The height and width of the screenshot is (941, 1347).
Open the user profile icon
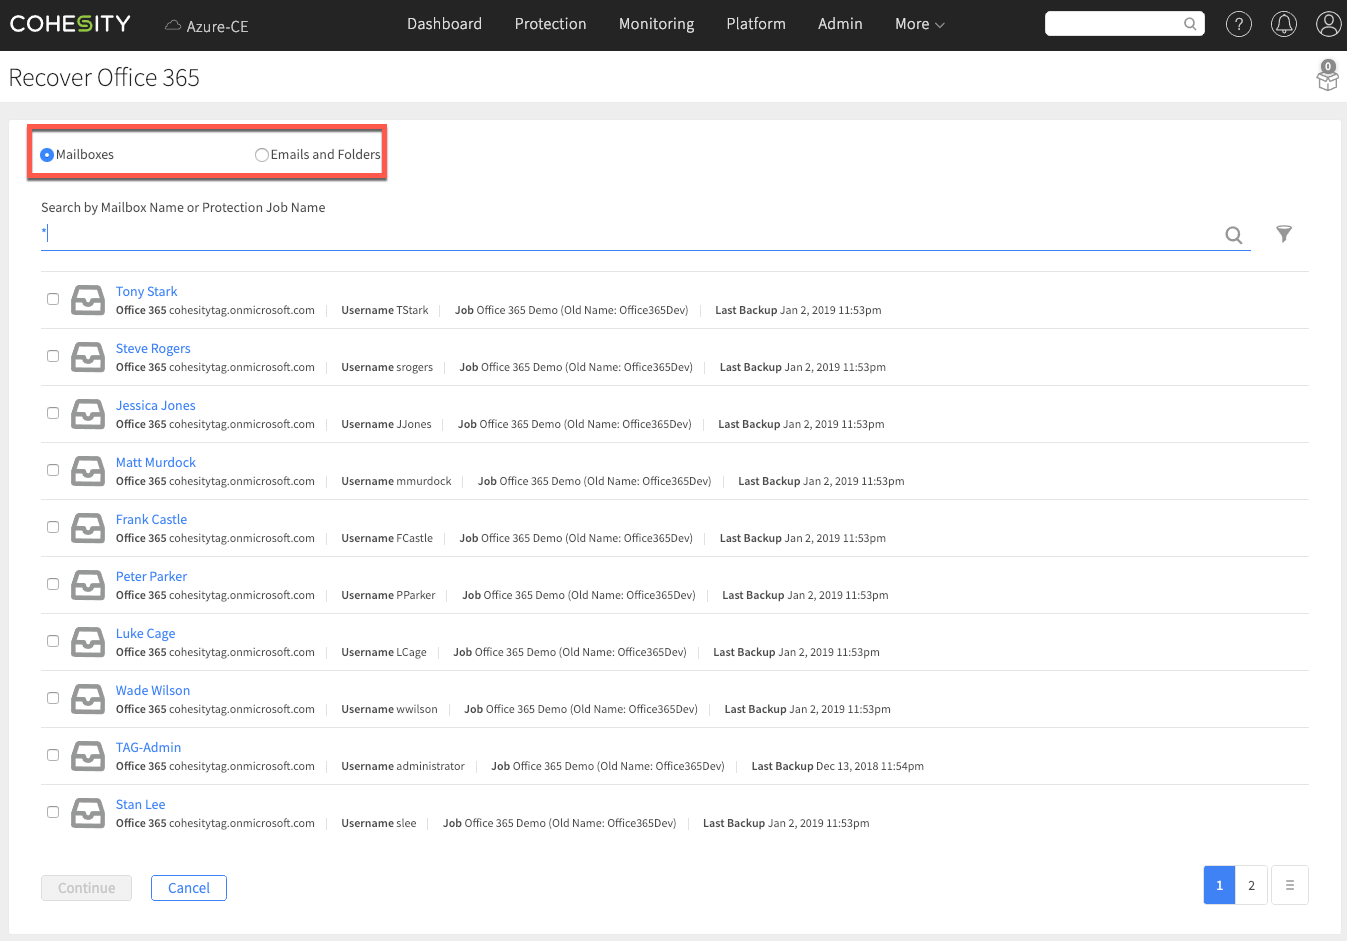pyautogui.click(x=1328, y=24)
